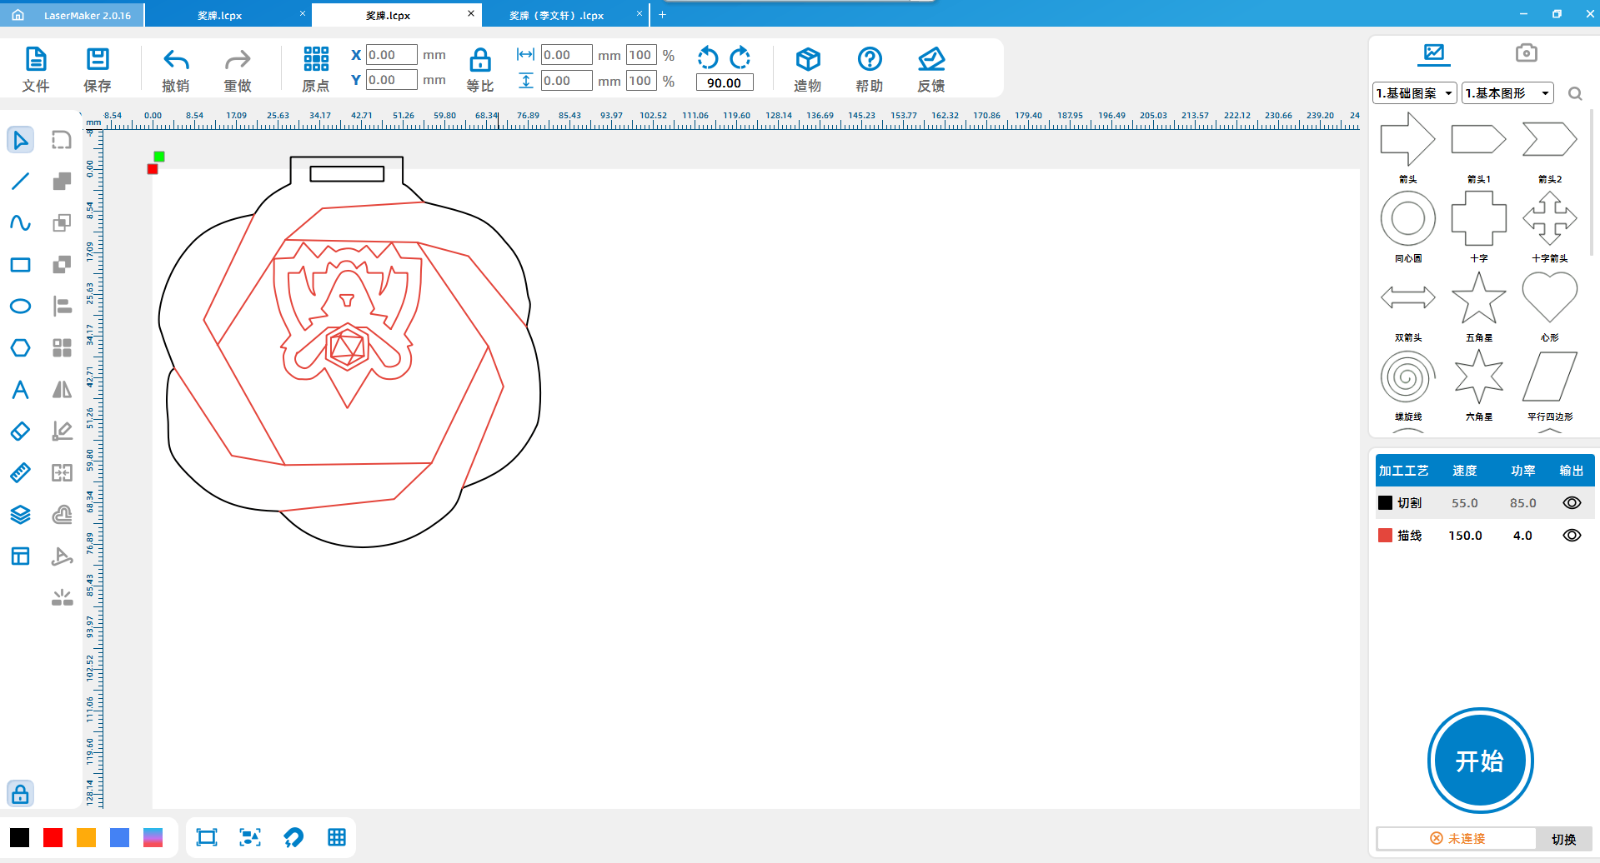Switch to the first 奖牌.lcpx tab
The image size is (1600, 863).
pyautogui.click(x=220, y=15)
